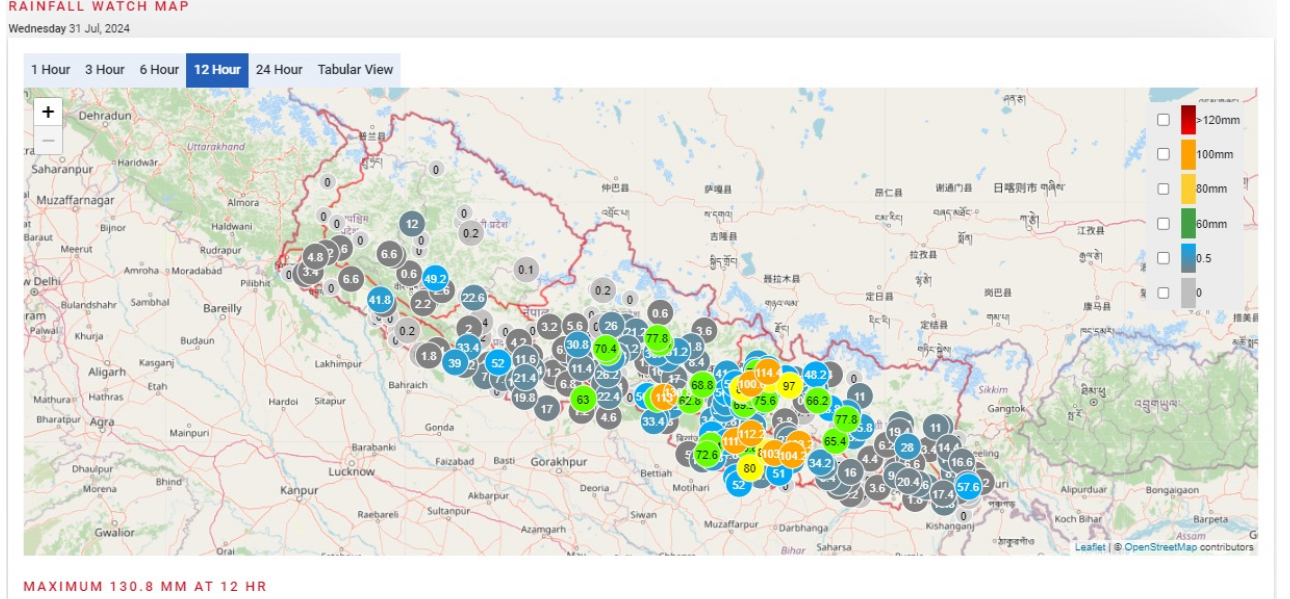This screenshot has width=1290, height=599.
Task: Click the 66.2 green rainfall marker
Action: pos(817,400)
